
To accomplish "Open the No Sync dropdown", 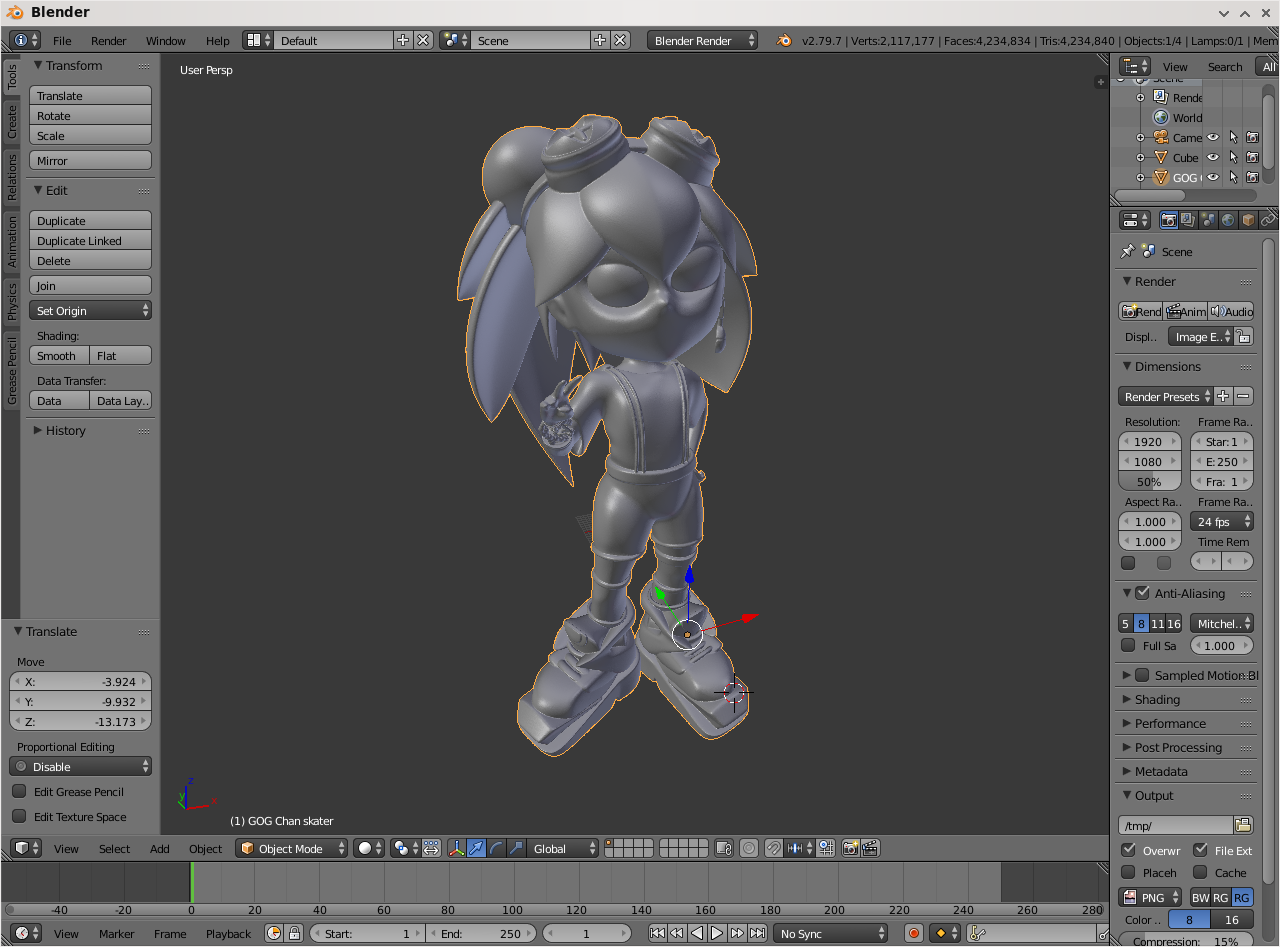I will coord(830,933).
